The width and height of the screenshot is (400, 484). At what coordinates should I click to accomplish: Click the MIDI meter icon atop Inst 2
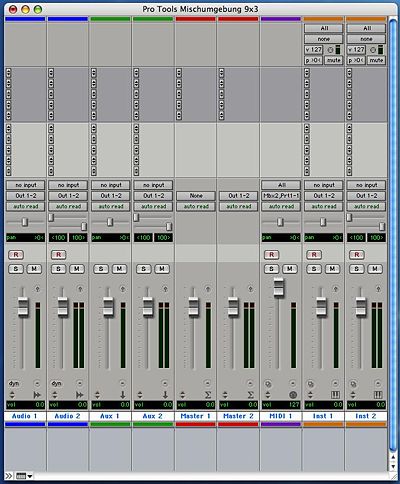pyautogui.click(x=380, y=50)
